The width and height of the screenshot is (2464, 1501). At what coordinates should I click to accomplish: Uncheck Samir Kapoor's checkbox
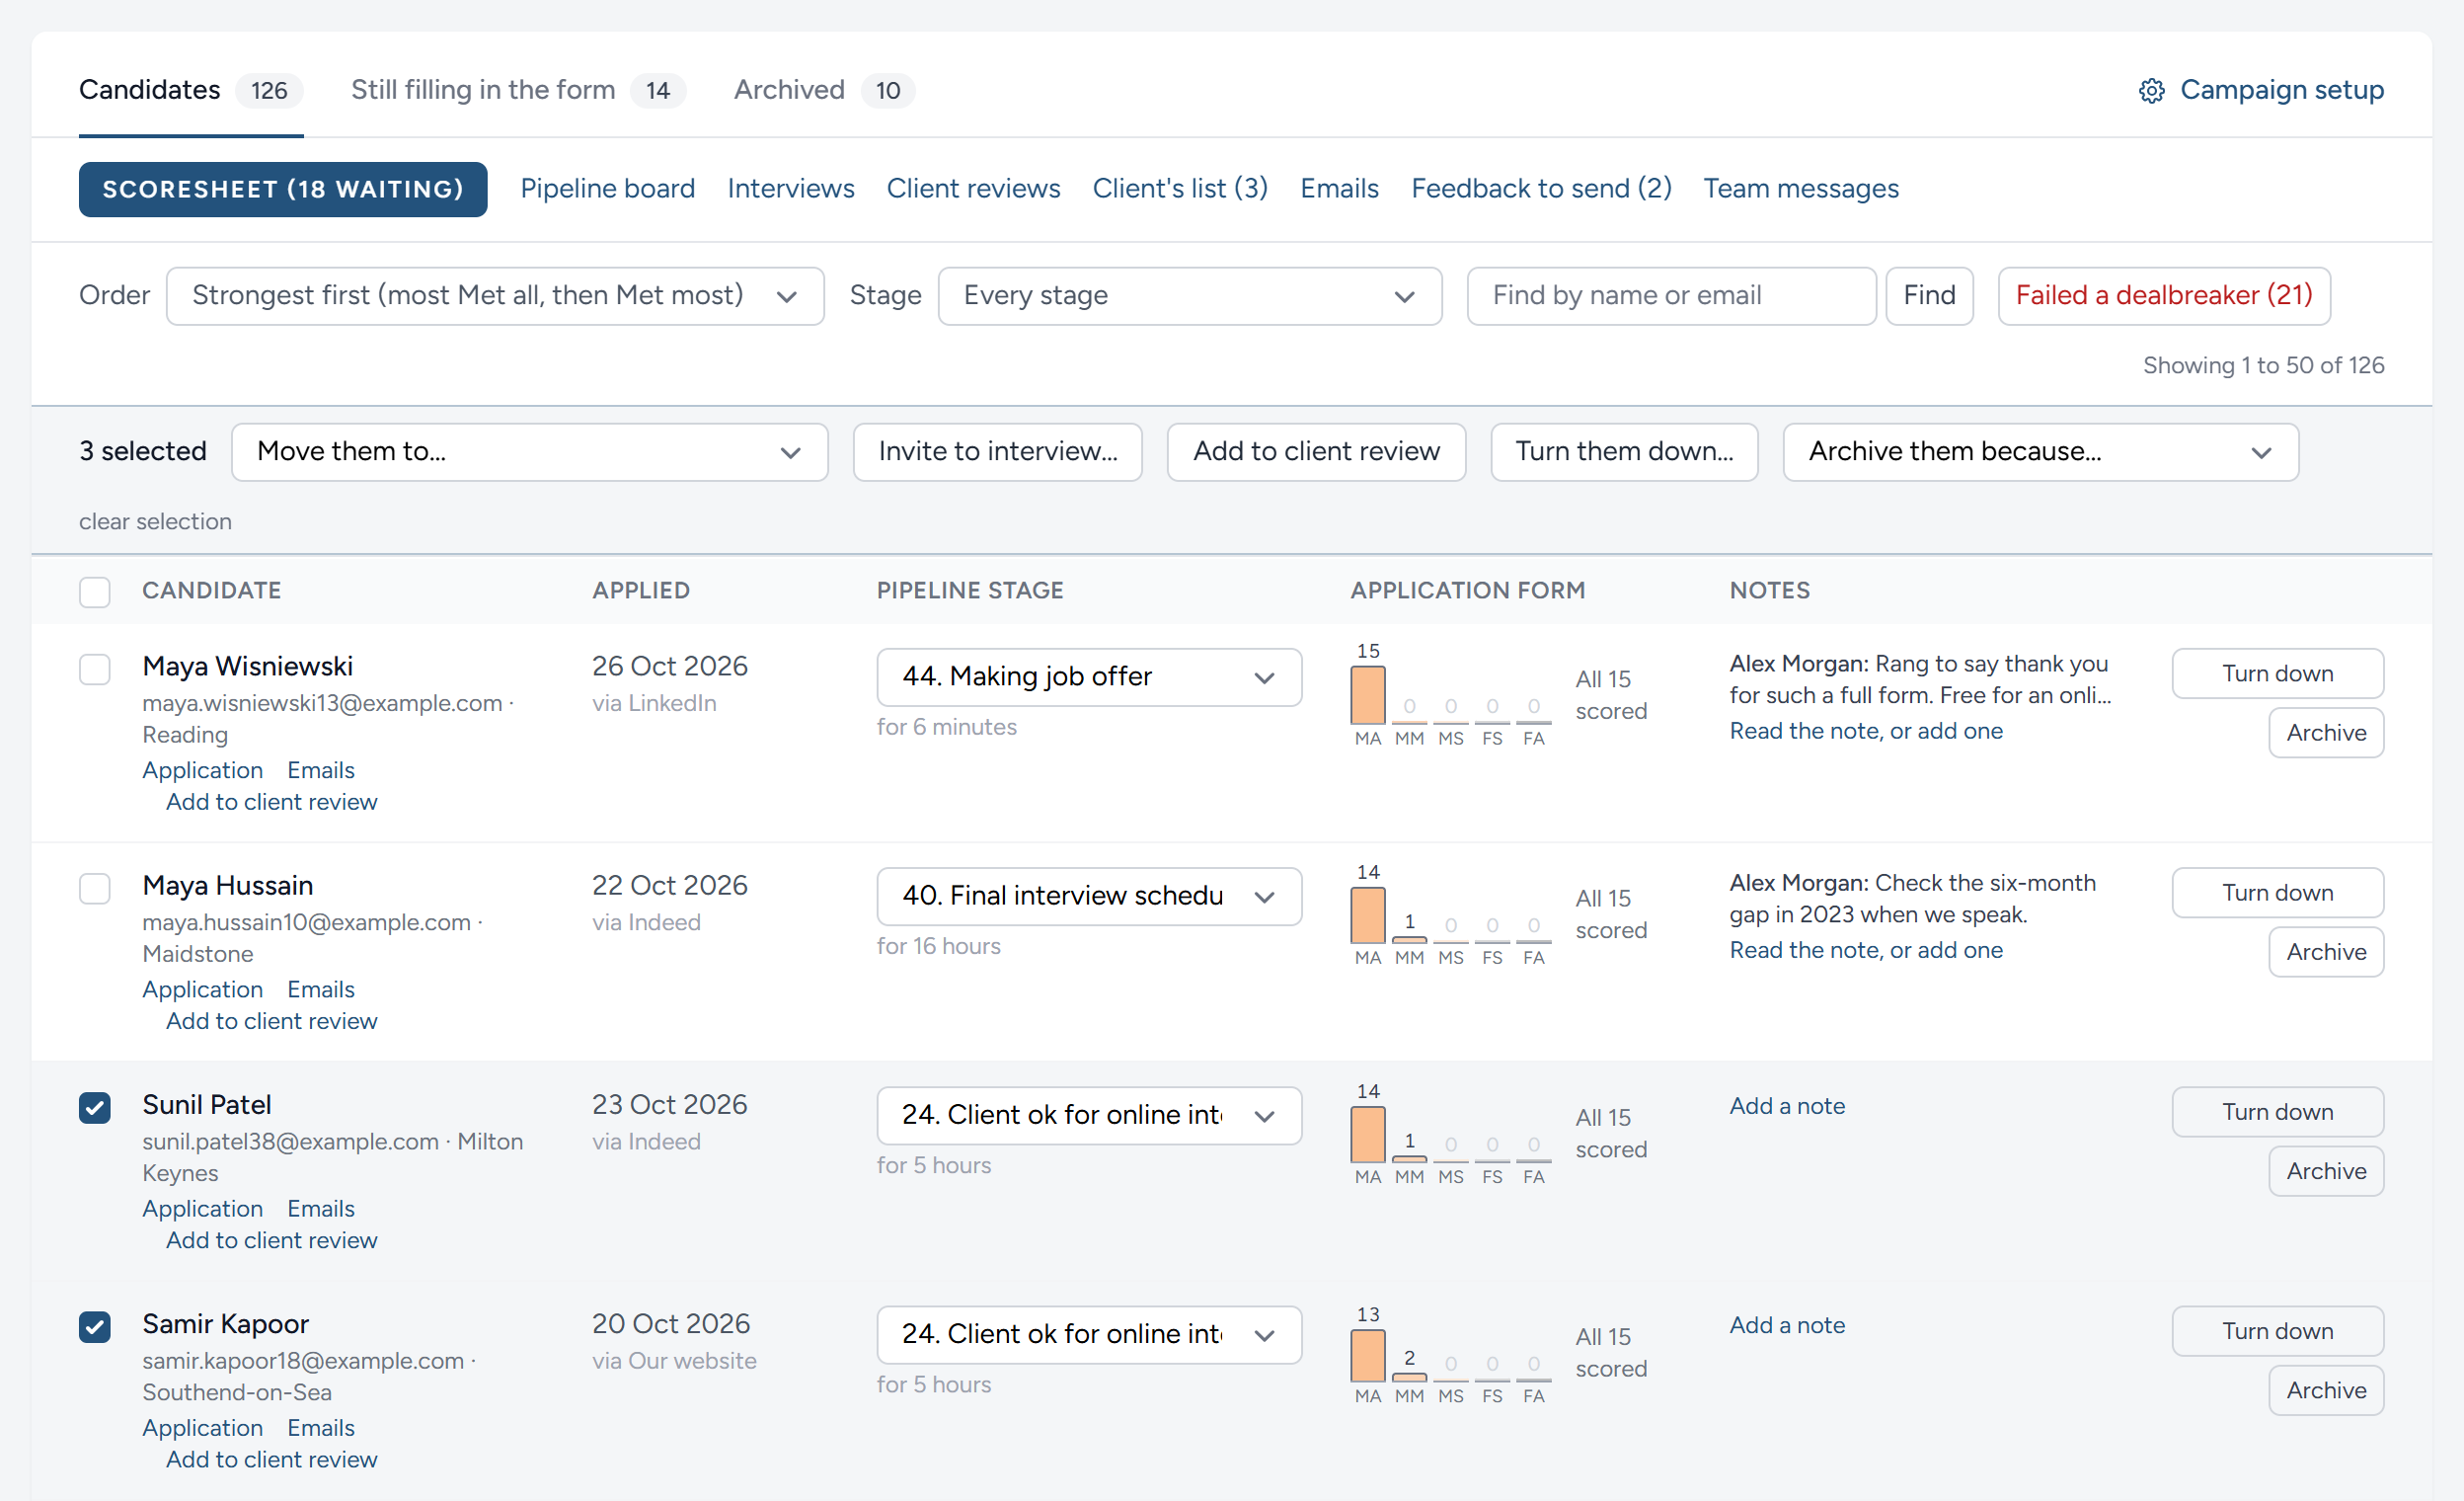click(95, 1325)
